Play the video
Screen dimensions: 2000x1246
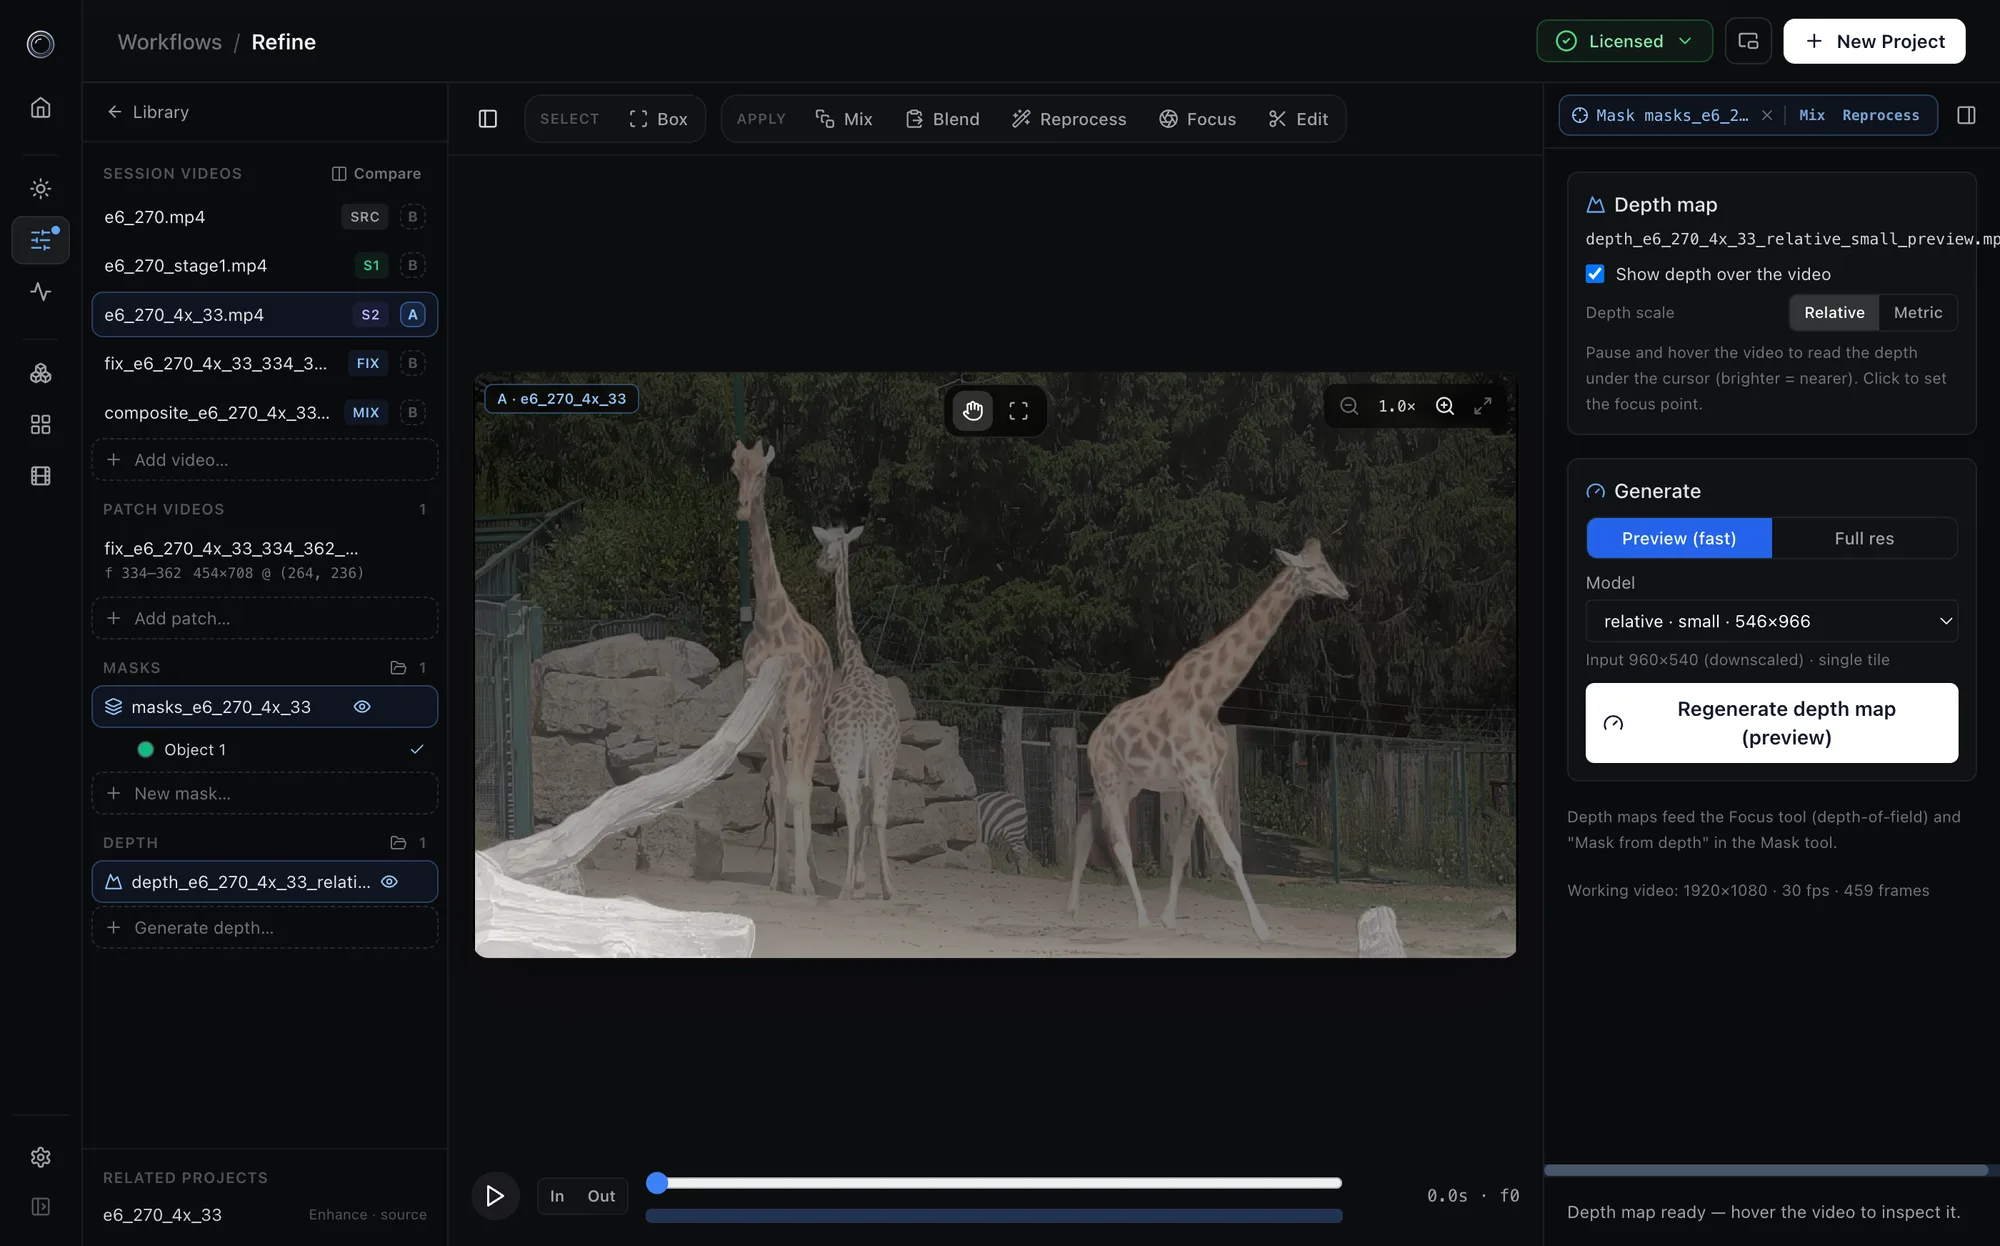pos(495,1196)
